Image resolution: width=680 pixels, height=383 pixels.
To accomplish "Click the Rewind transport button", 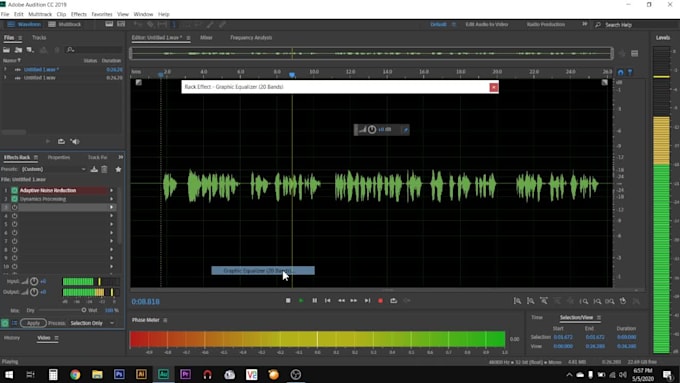I will point(341,301).
